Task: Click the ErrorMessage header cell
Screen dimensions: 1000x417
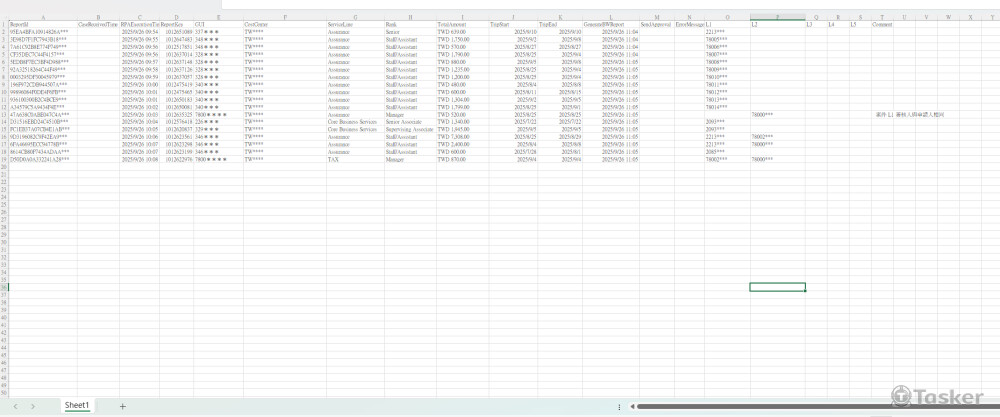Action: tap(689, 24)
